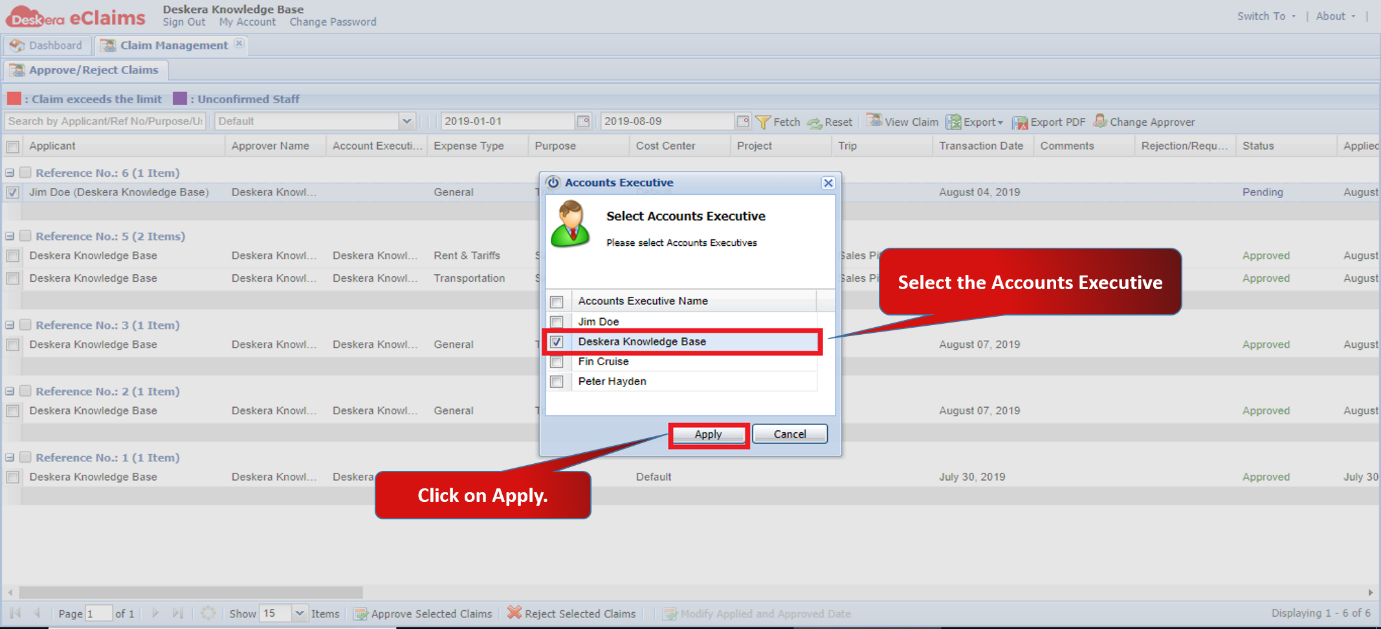Open the Switch To menu
Screen dimensions: 1381x629
click(x=1266, y=16)
